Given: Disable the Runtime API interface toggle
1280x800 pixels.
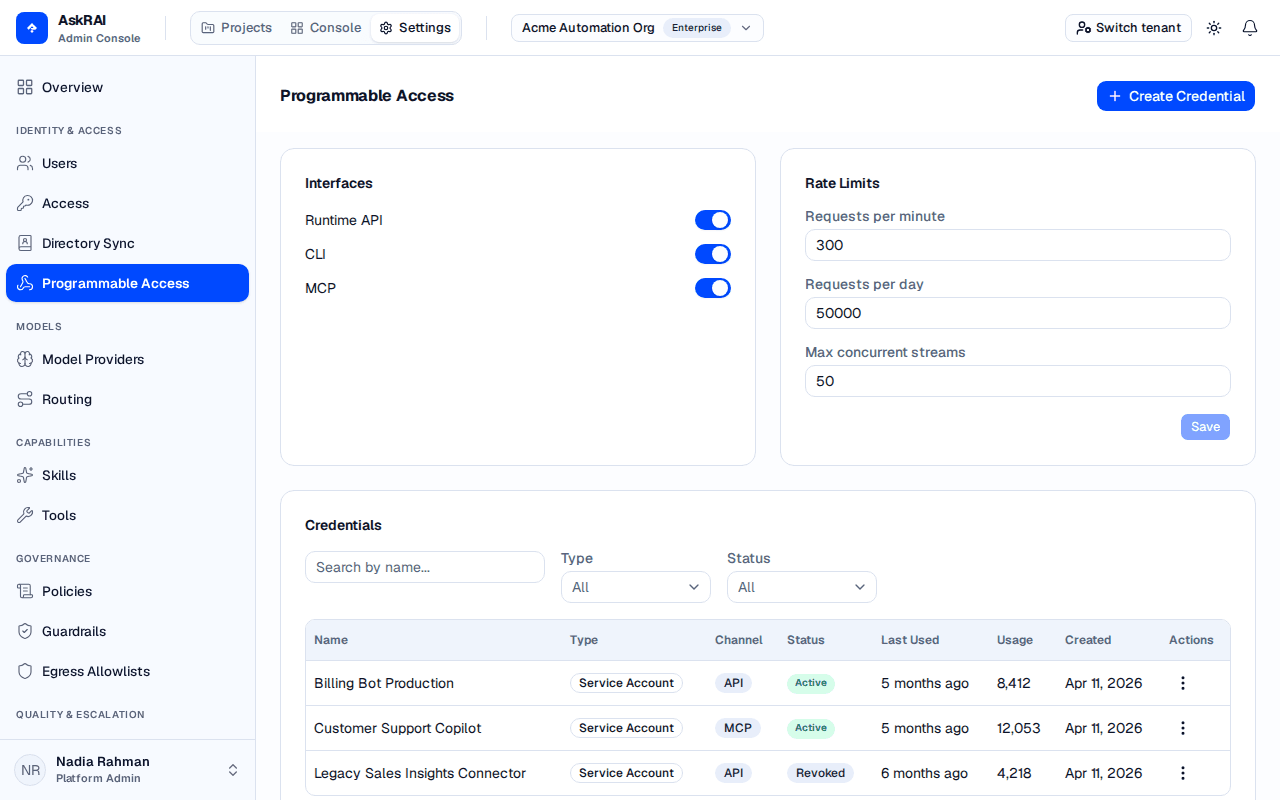Looking at the screenshot, I should tap(713, 220).
